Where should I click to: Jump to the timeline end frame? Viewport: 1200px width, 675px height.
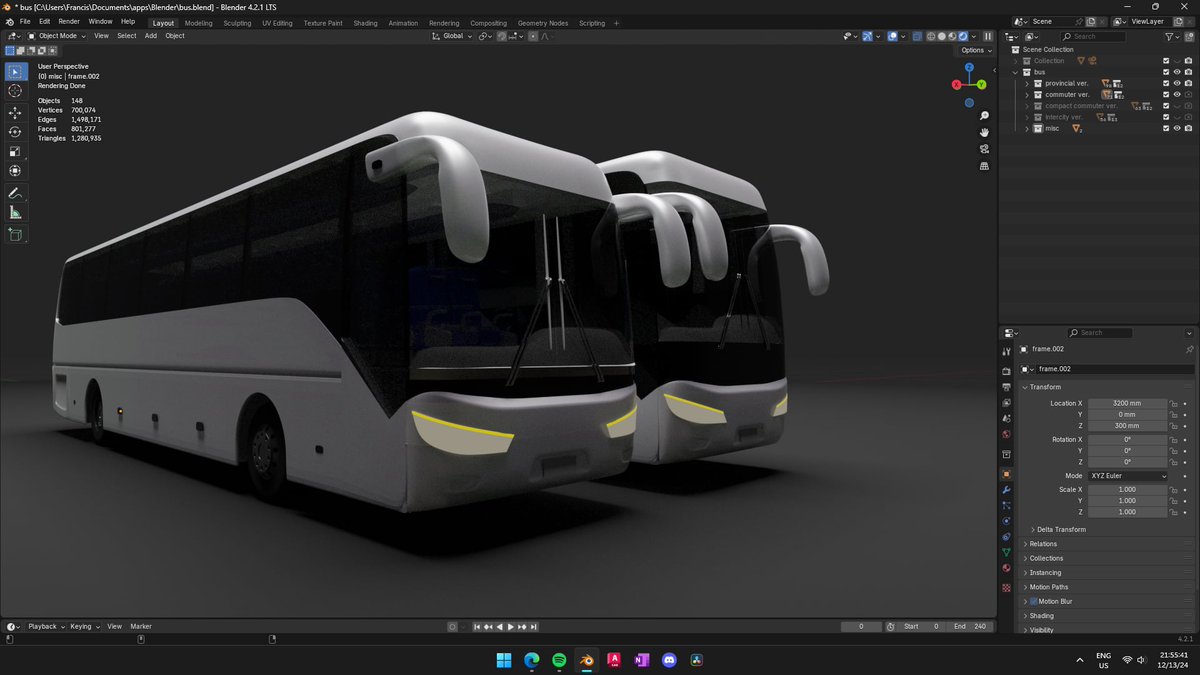click(535, 627)
